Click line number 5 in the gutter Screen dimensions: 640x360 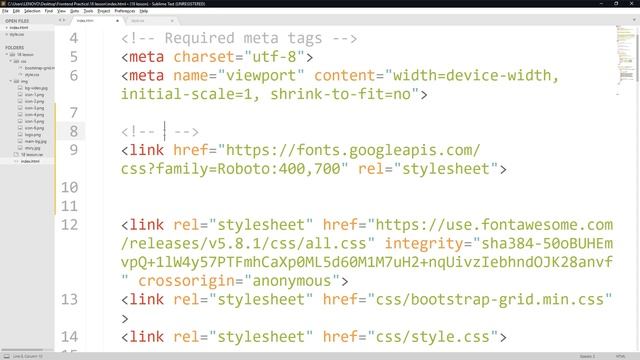pos(73,57)
